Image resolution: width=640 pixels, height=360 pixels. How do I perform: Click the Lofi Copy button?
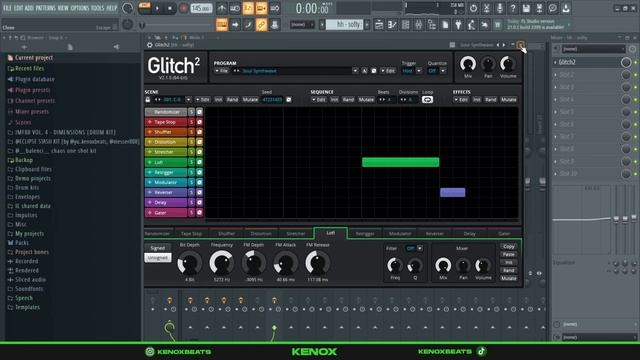coord(509,247)
